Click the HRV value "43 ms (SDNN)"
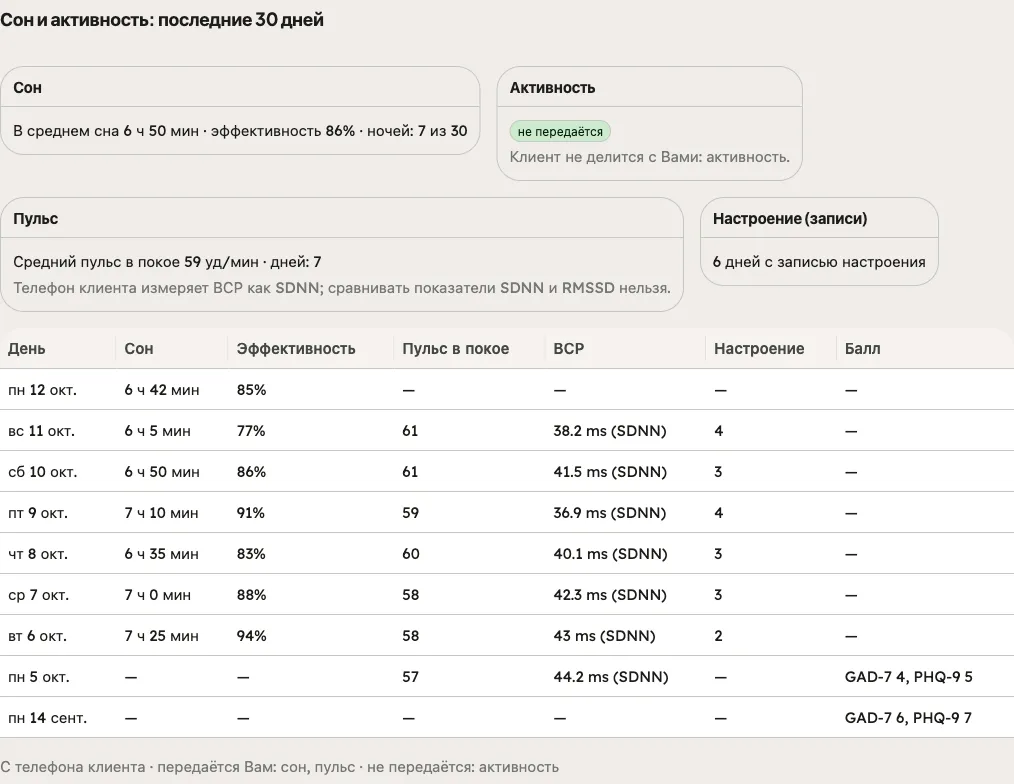1014x784 pixels. 605,637
